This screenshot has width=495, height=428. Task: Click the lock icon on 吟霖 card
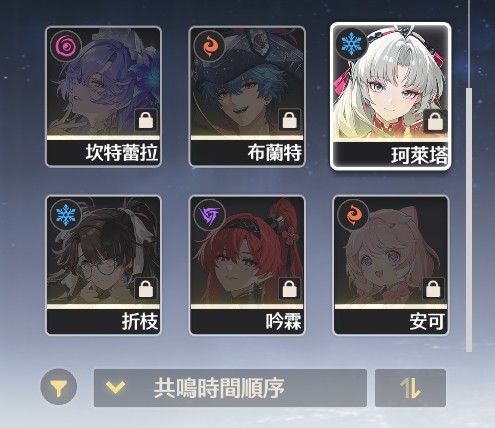(290, 289)
